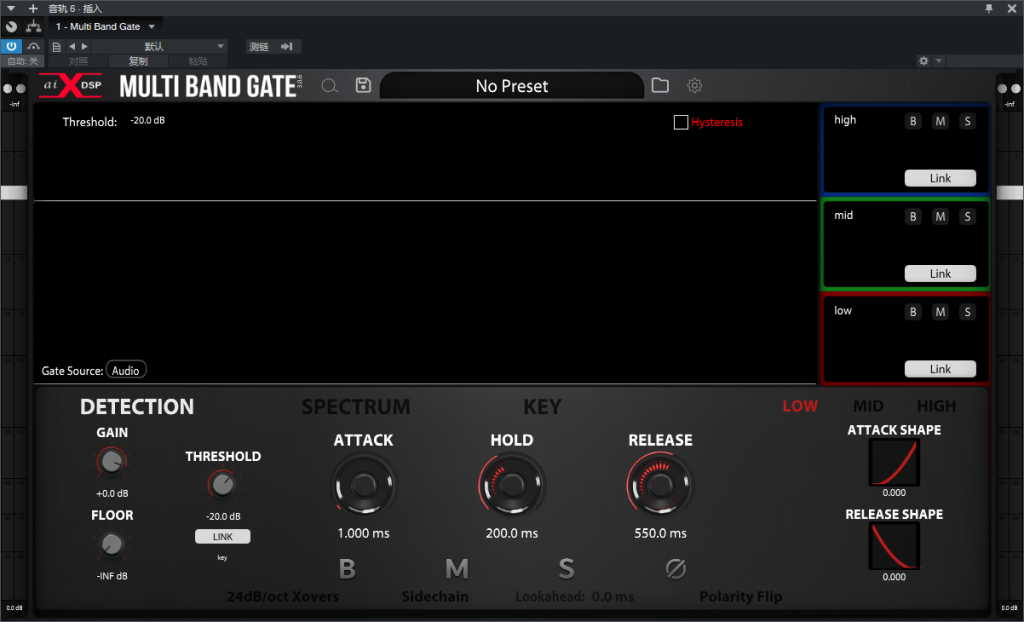The width and height of the screenshot is (1024, 622).
Task: Click the GAIN knob
Action: pos(112,462)
